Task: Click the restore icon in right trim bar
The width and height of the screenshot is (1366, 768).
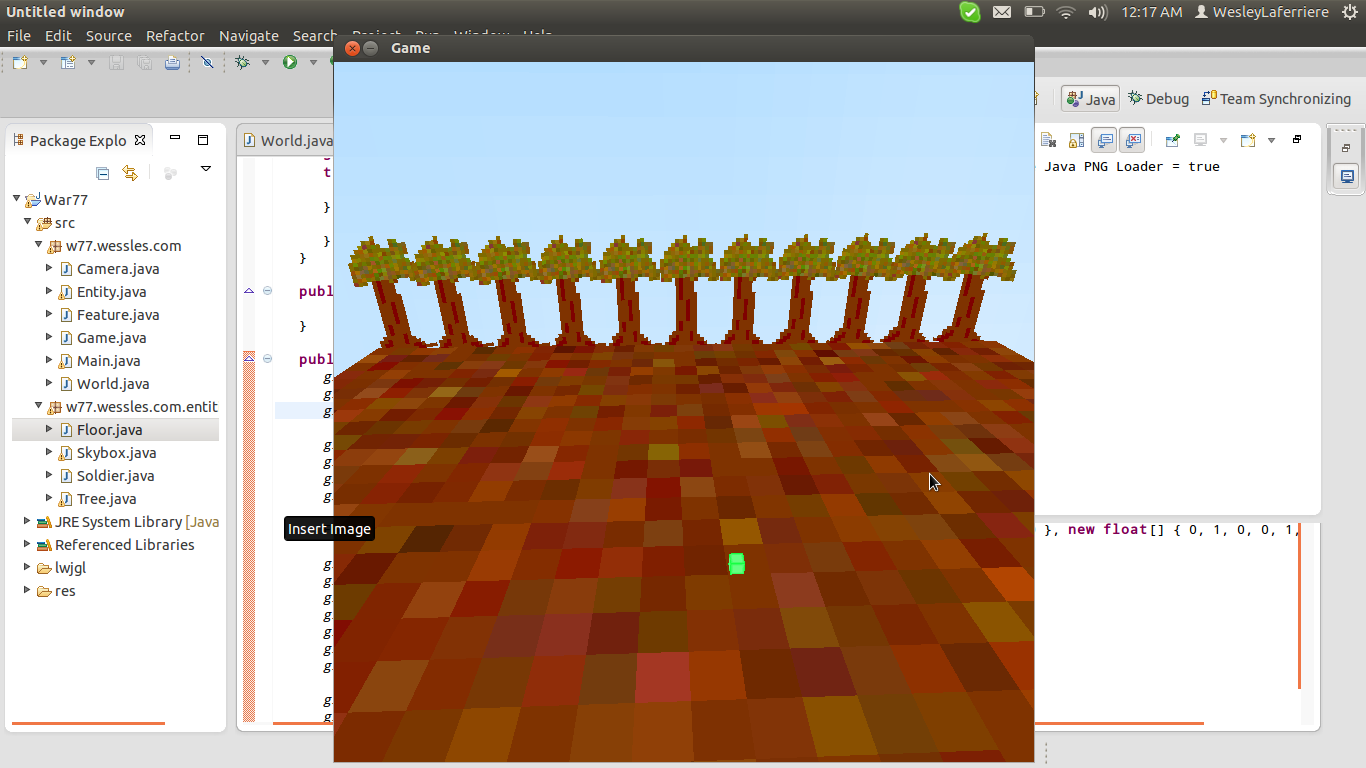Action: coord(1346,148)
